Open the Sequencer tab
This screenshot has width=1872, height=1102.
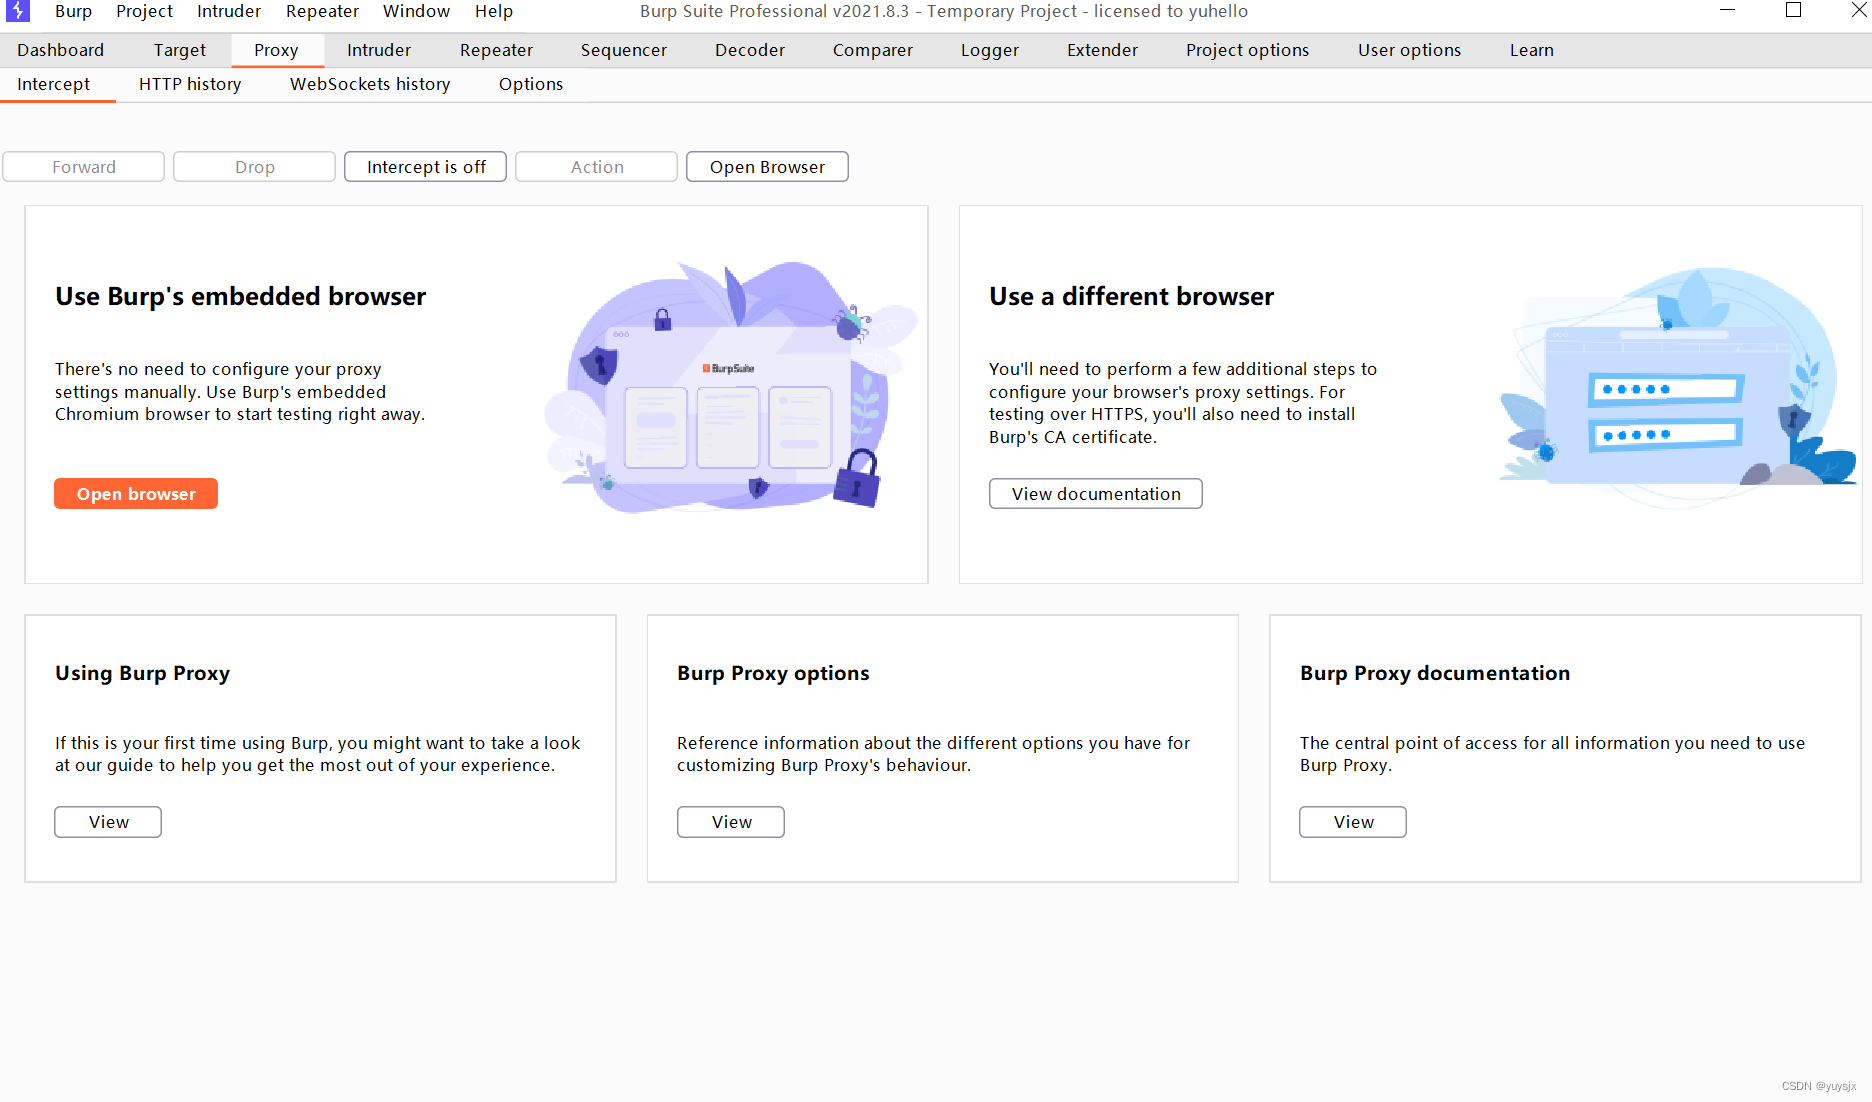pos(624,50)
